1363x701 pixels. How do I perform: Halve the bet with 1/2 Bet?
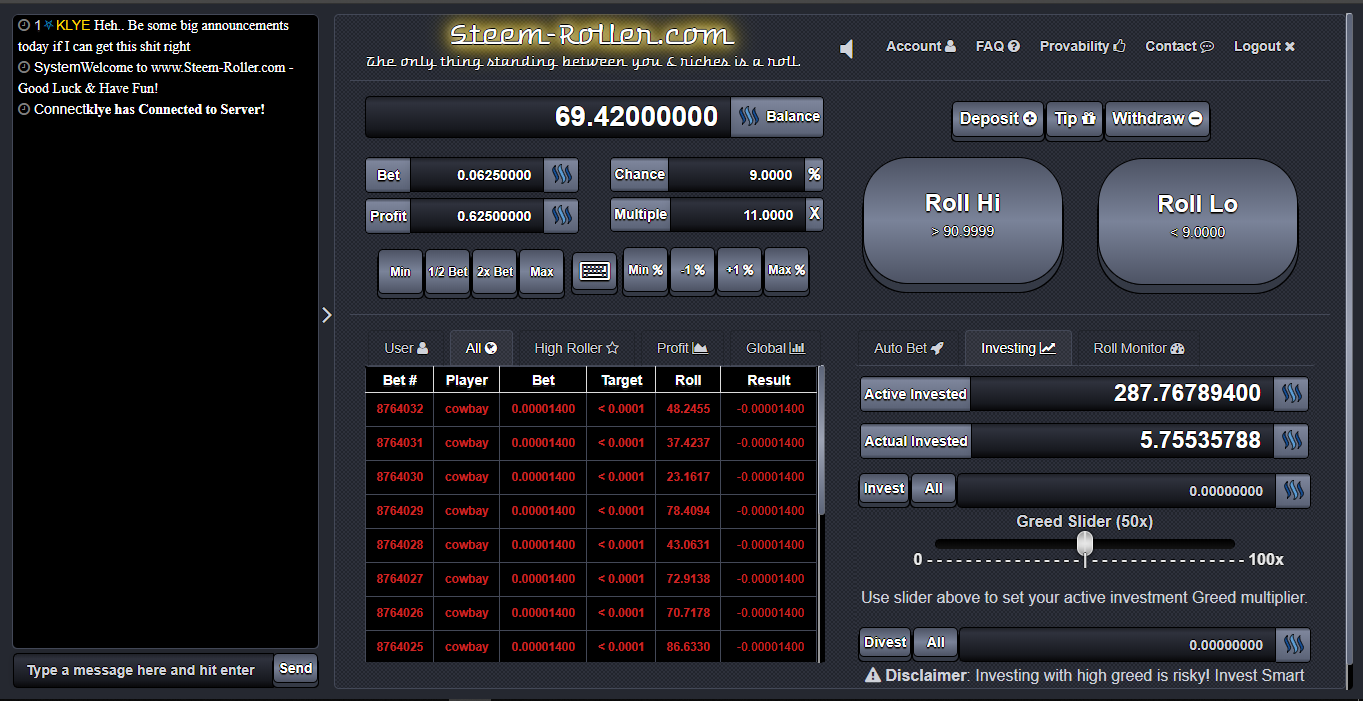coord(447,271)
